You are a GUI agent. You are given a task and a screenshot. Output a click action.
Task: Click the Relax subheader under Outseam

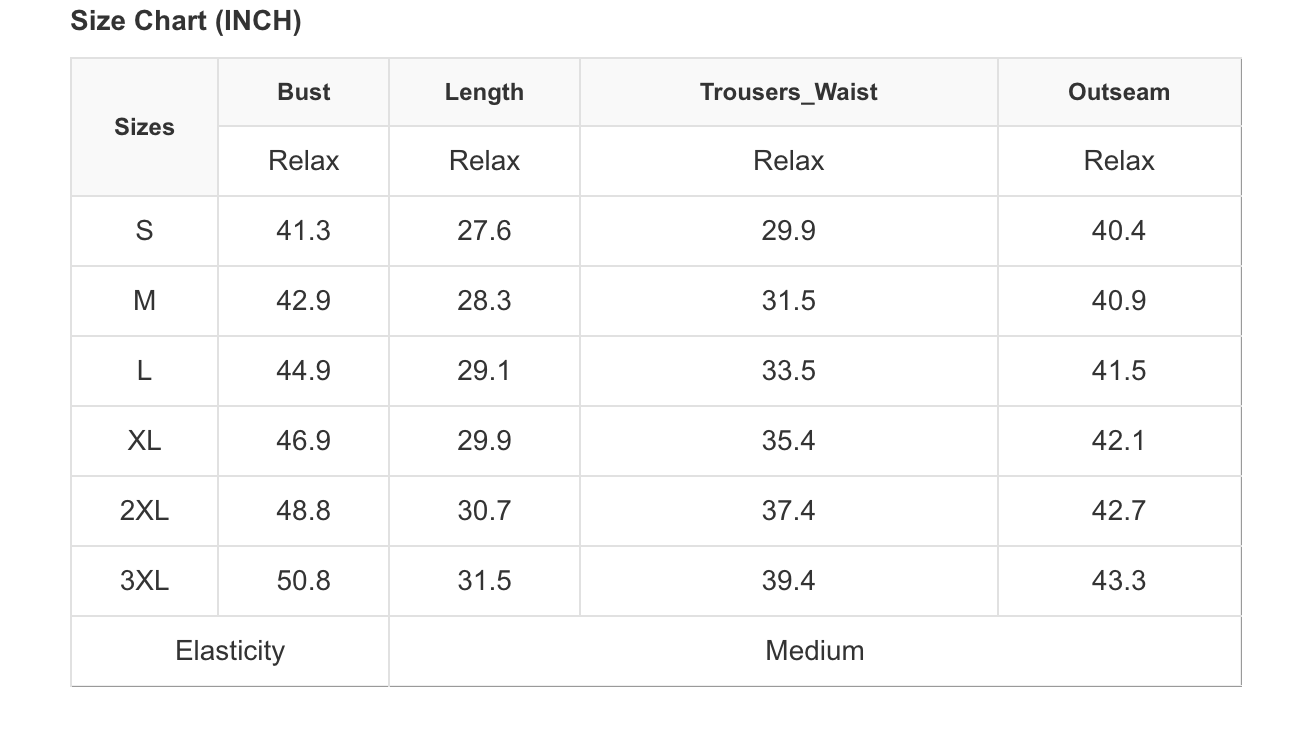(x=1118, y=161)
